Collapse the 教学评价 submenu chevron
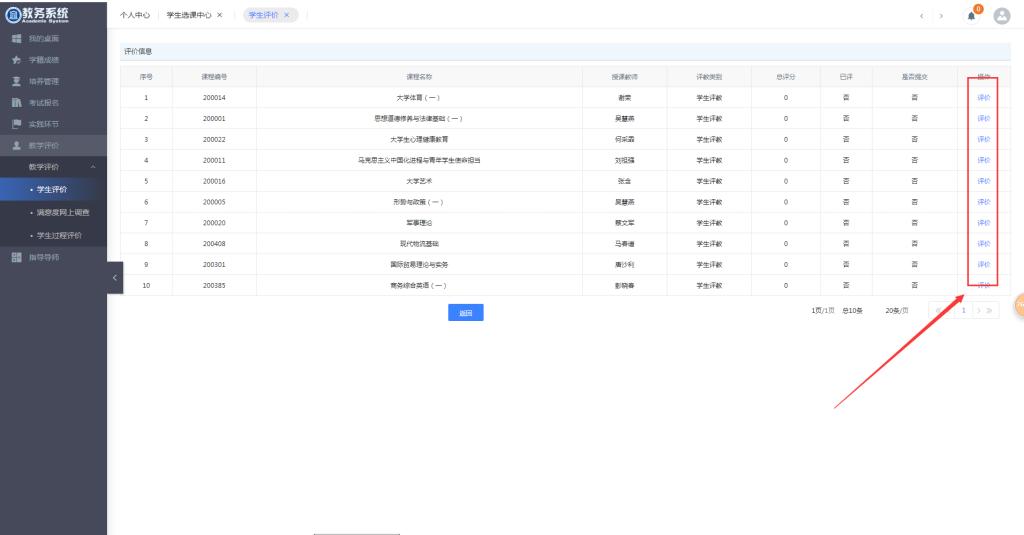Screen dimensions: 1024x535 point(93,166)
